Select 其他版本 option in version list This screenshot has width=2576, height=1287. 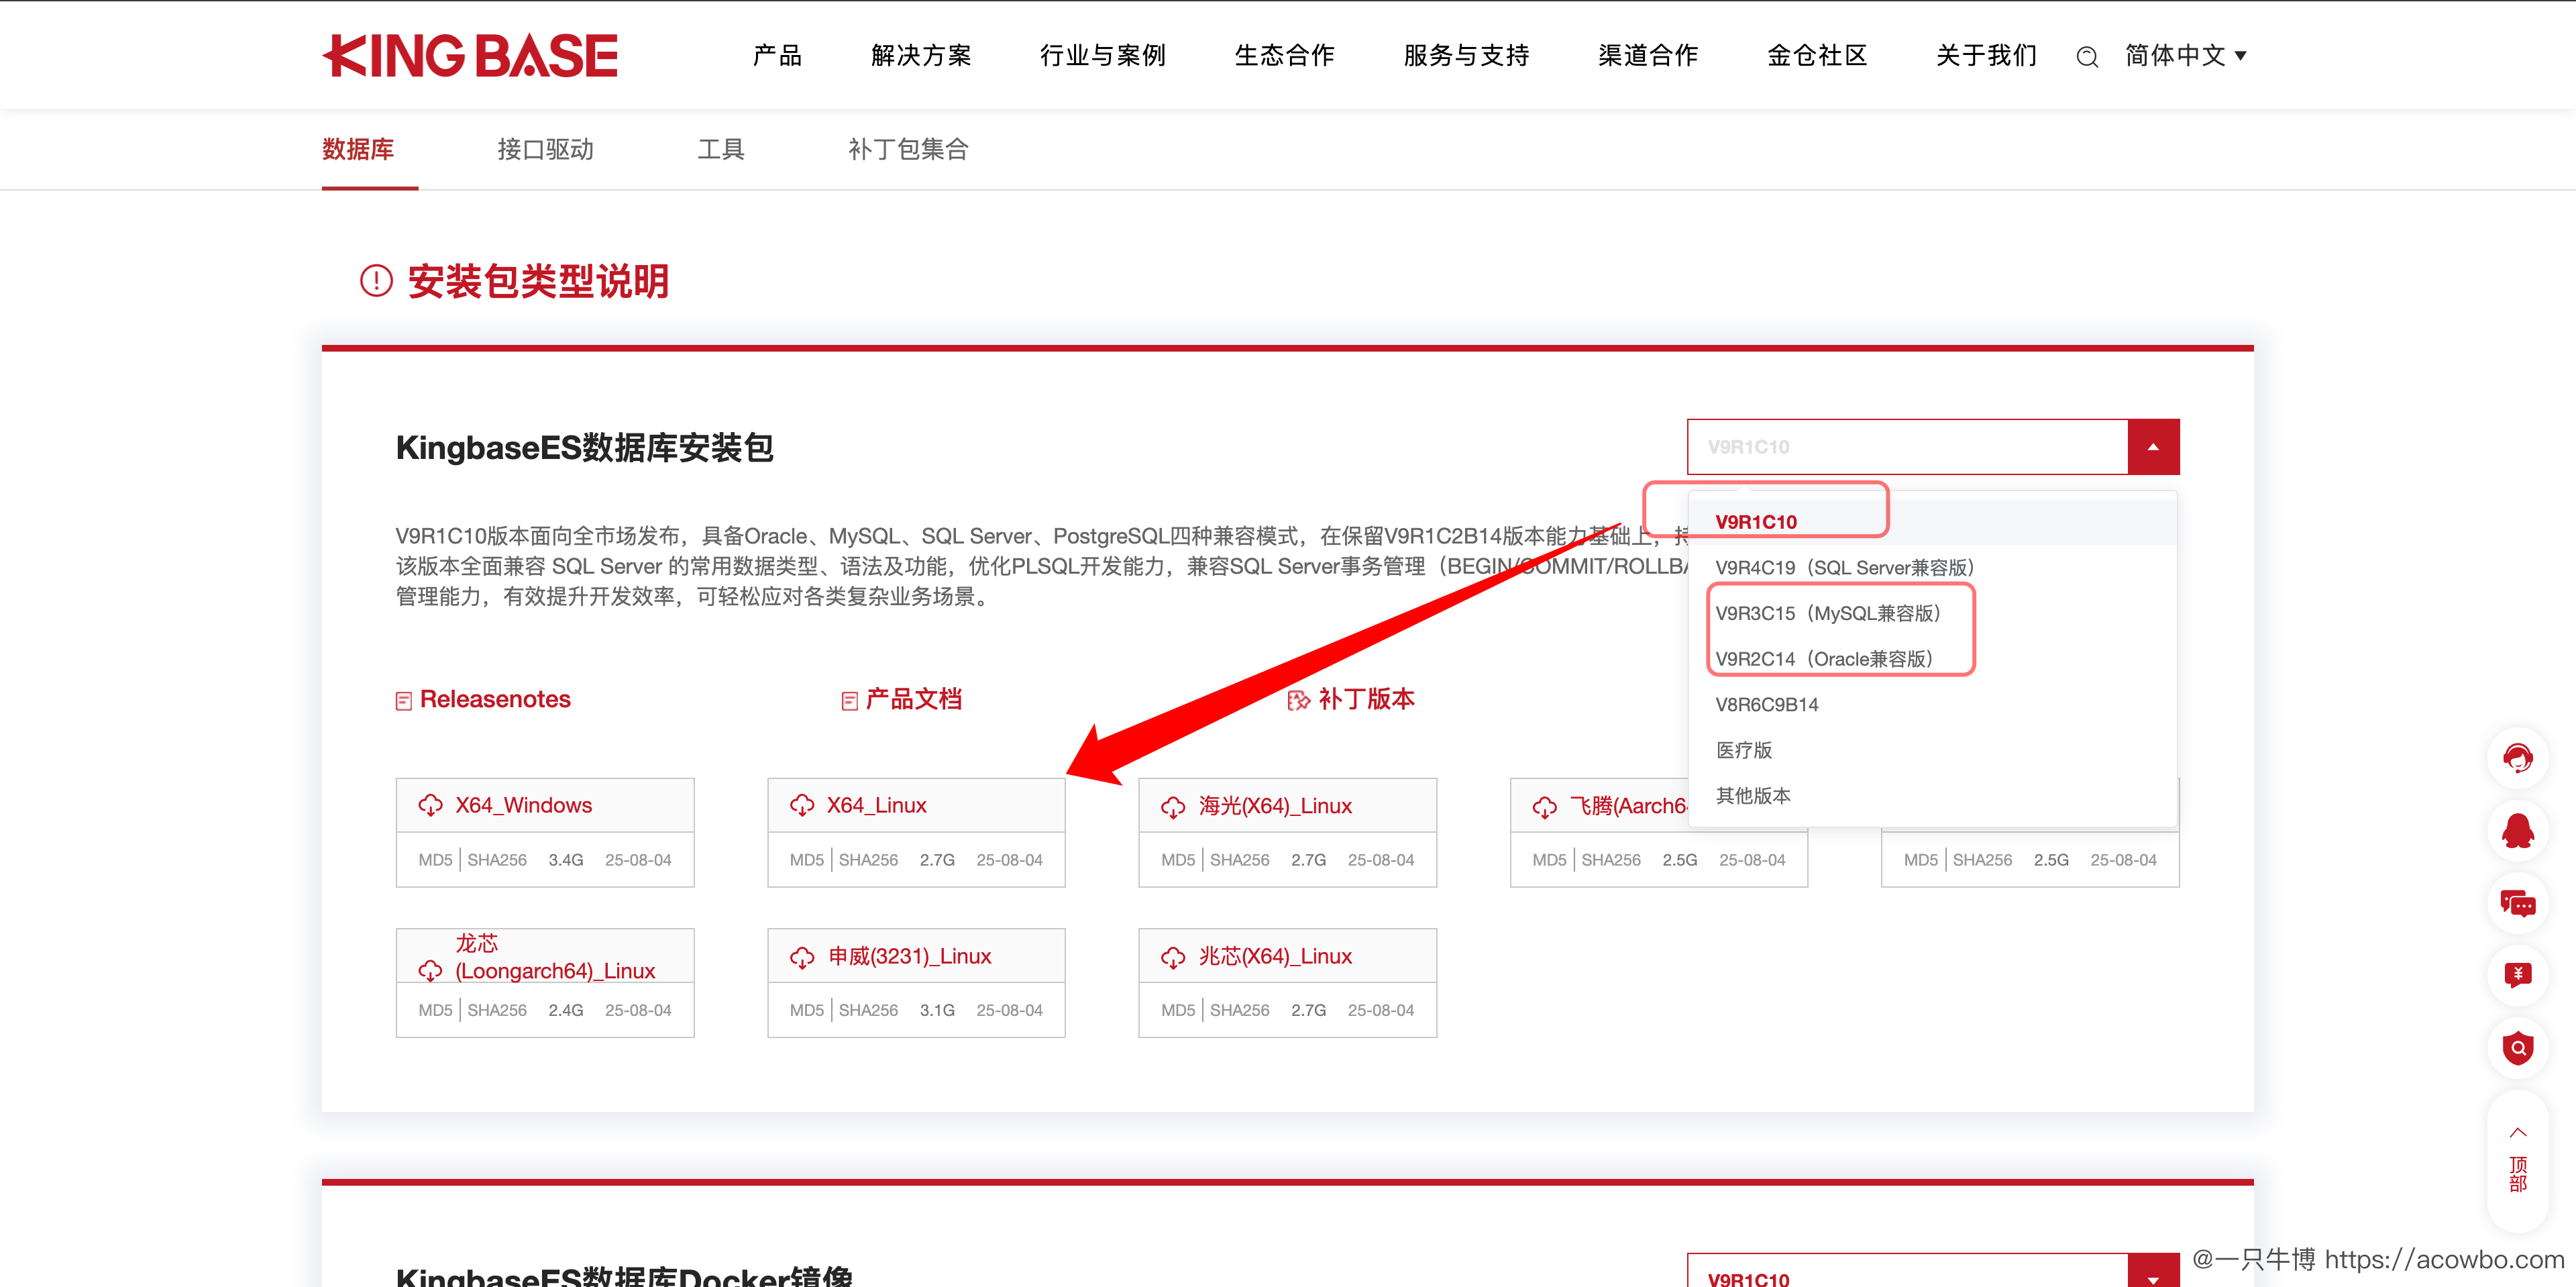(1932, 796)
